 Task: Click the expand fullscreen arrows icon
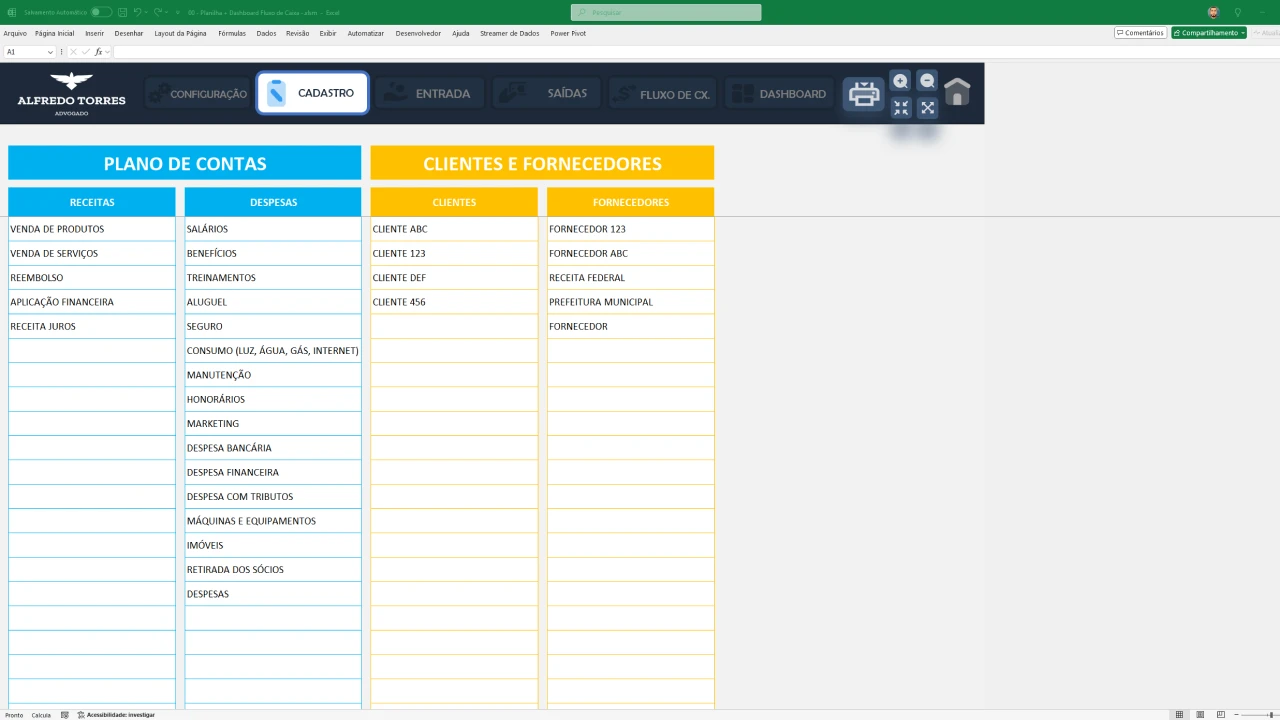[927, 108]
